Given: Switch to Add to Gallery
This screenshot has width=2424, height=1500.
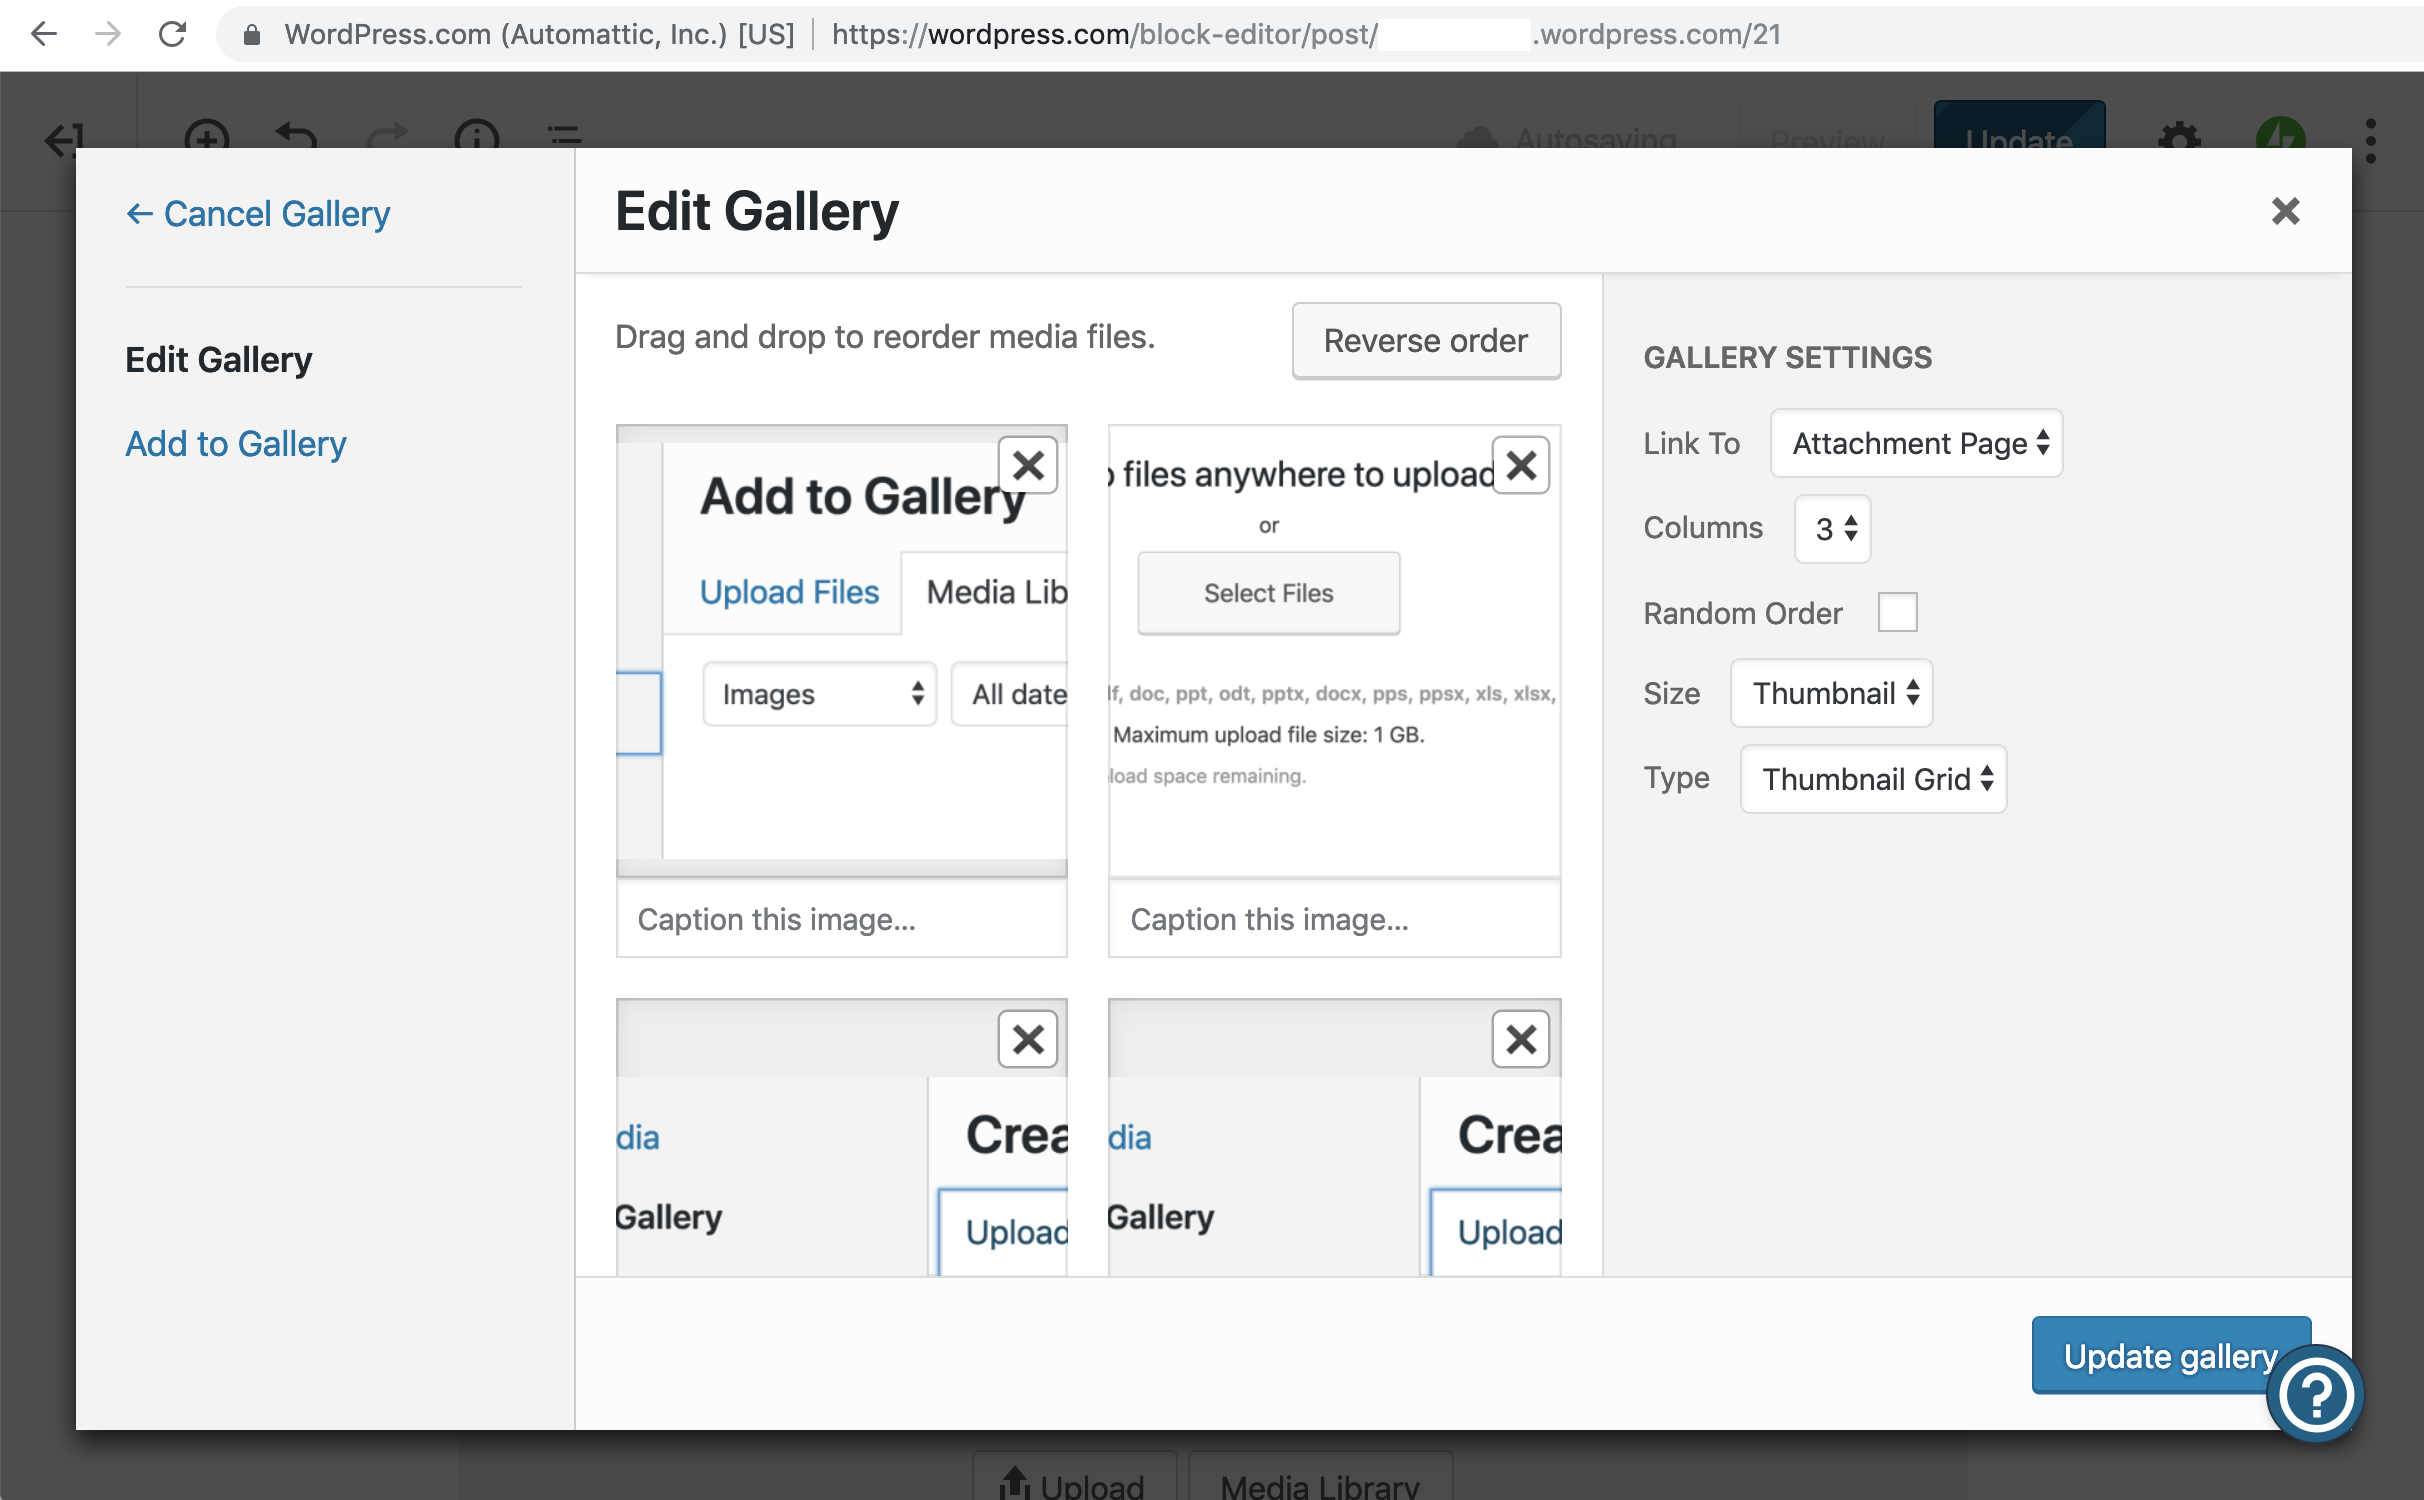Looking at the screenshot, I should pos(235,443).
